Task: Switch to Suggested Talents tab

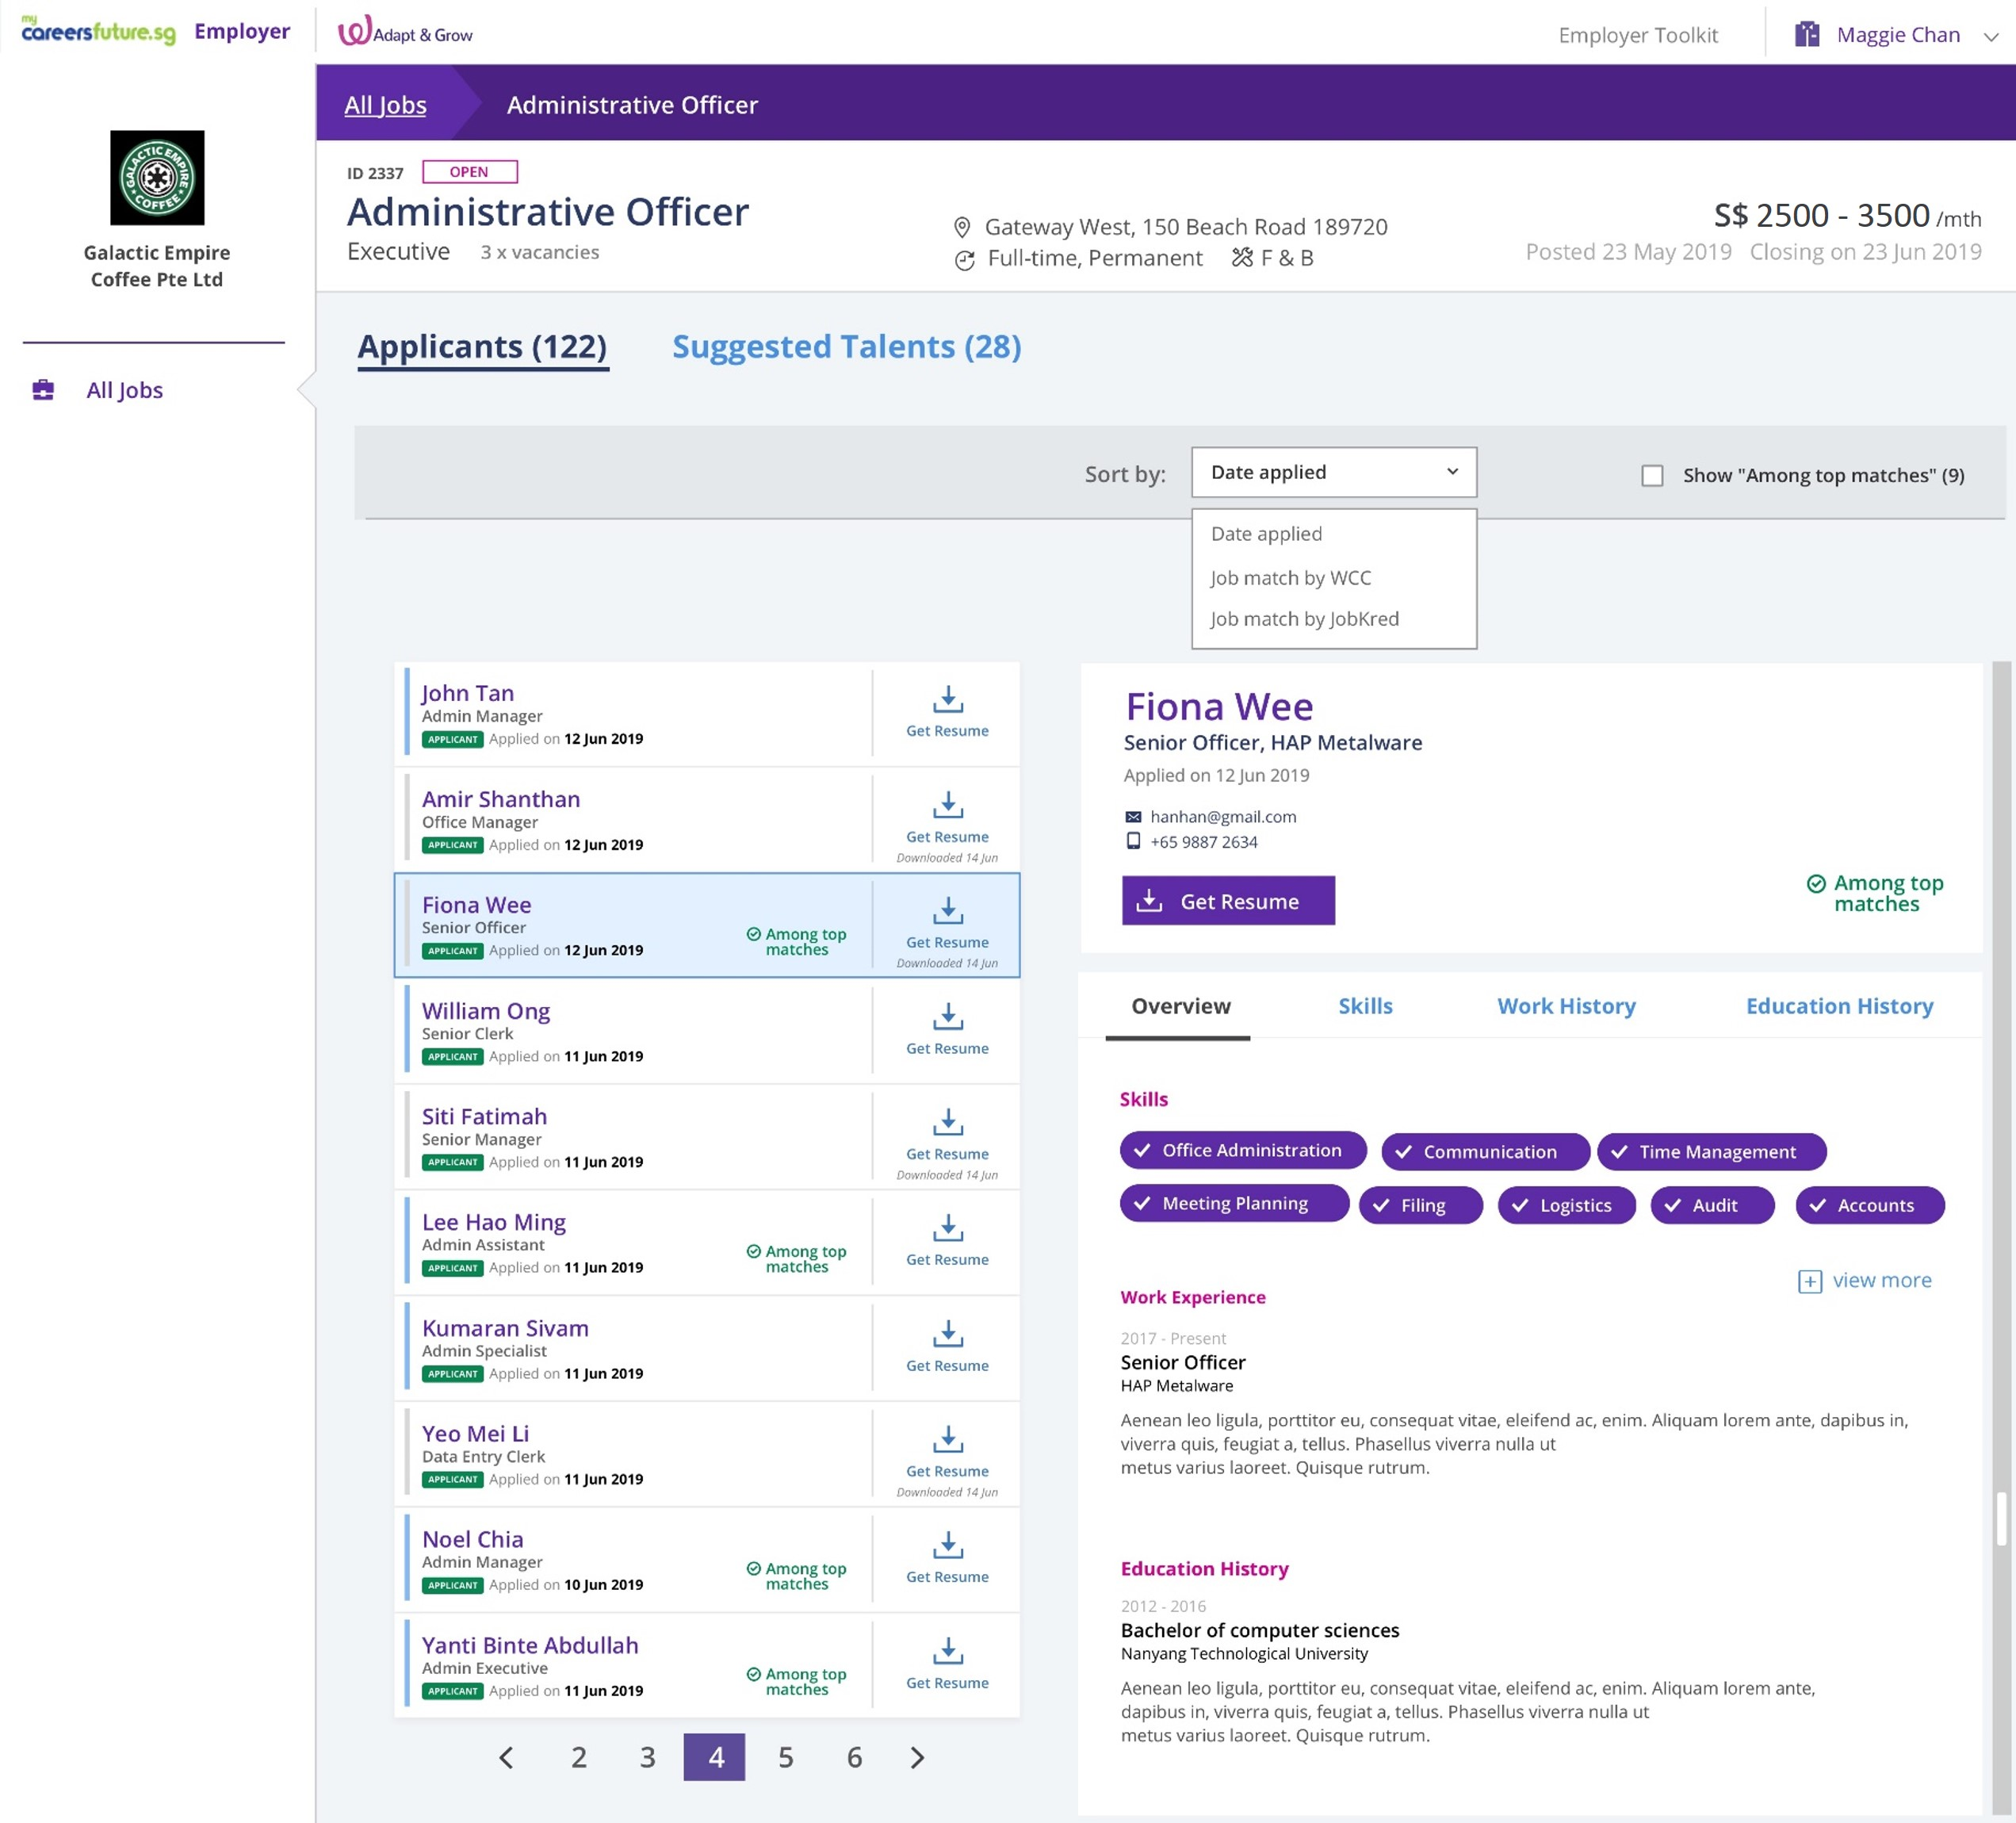Action: pyautogui.click(x=846, y=347)
